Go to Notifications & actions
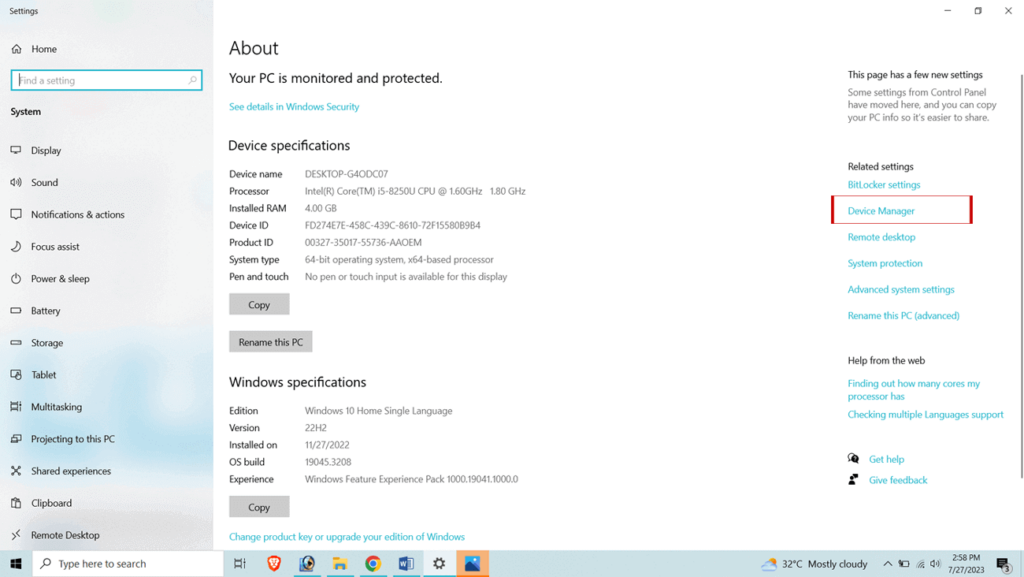Screen dimensions: 1024x577 coord(77,215)
